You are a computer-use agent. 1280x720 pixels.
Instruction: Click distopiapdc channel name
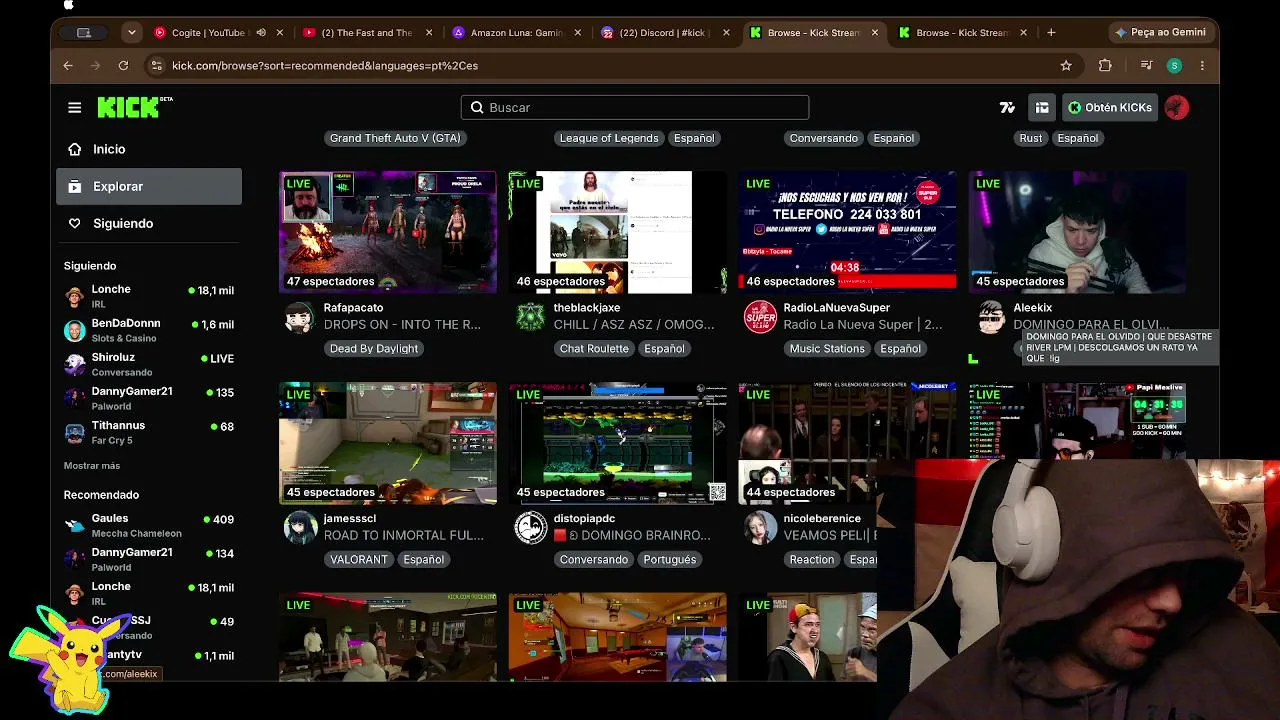click(x=584, y=518)
